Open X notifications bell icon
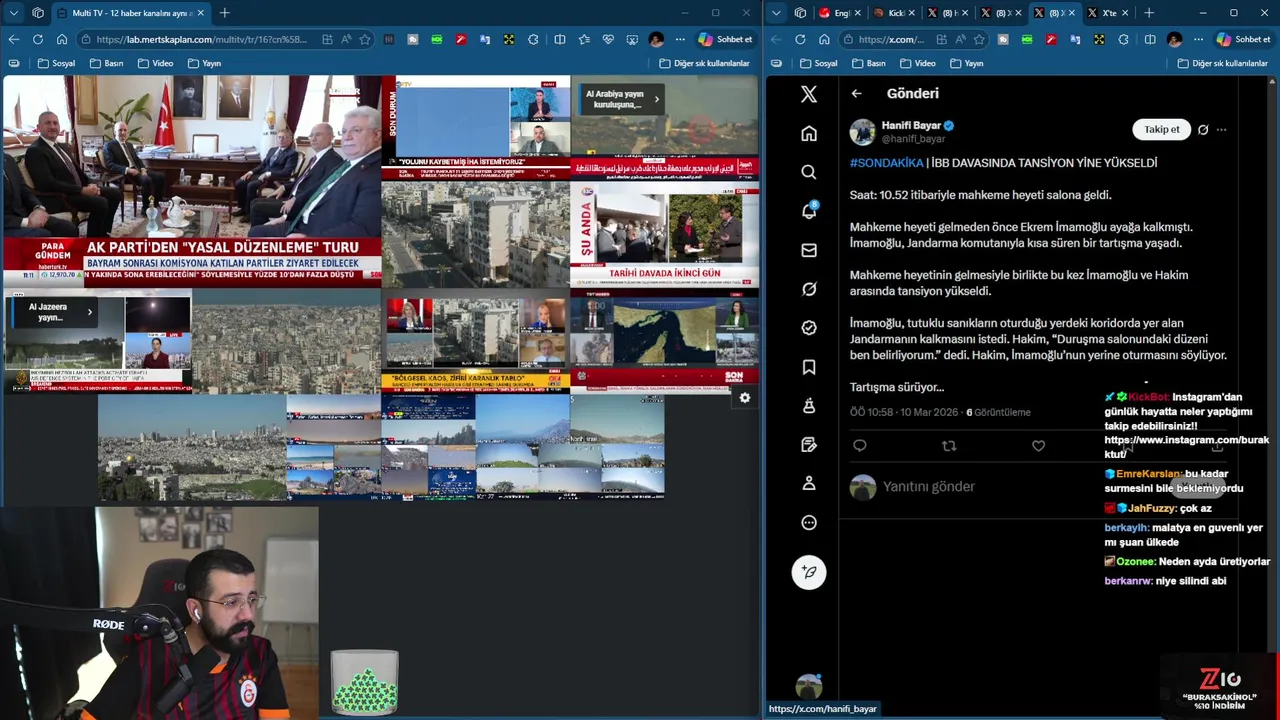Screen dimensions: 1280x720 [809, 210]
